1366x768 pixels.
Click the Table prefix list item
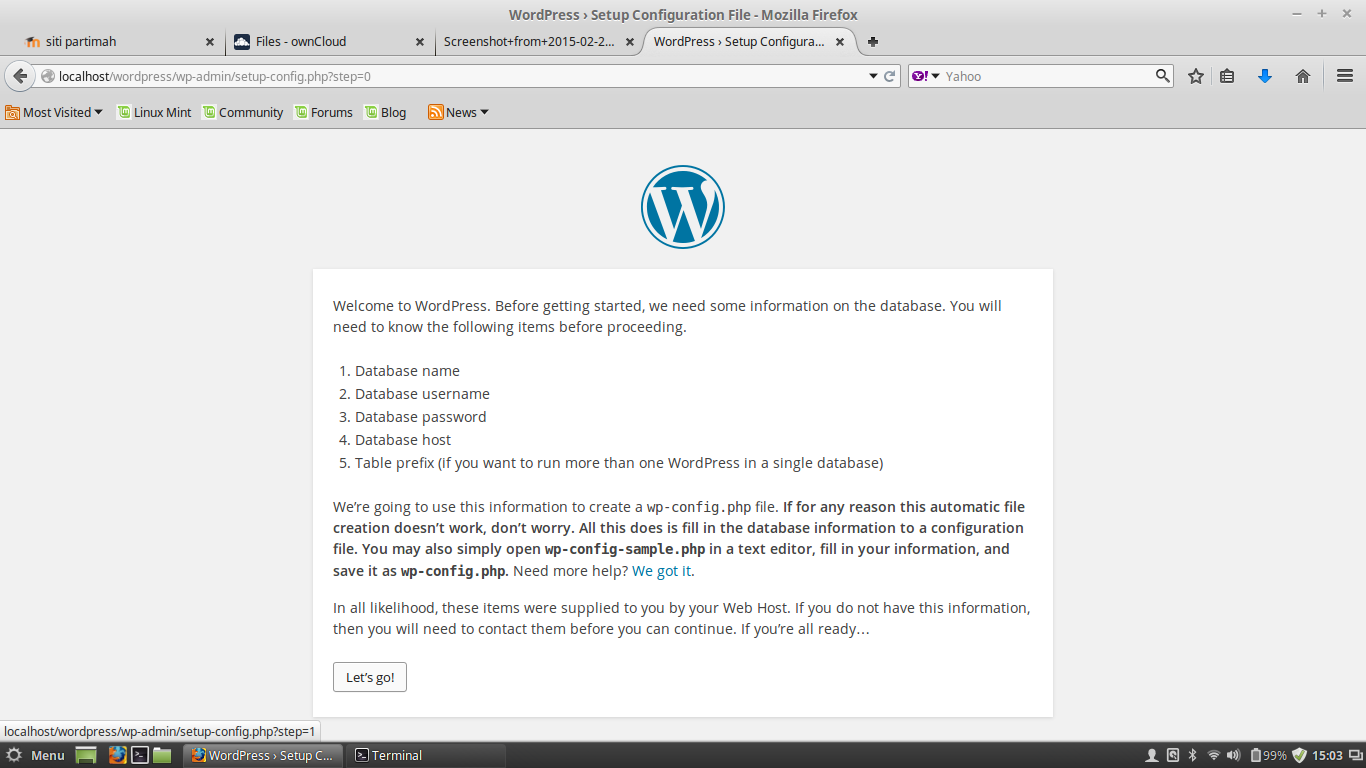[x=619, y=463]
